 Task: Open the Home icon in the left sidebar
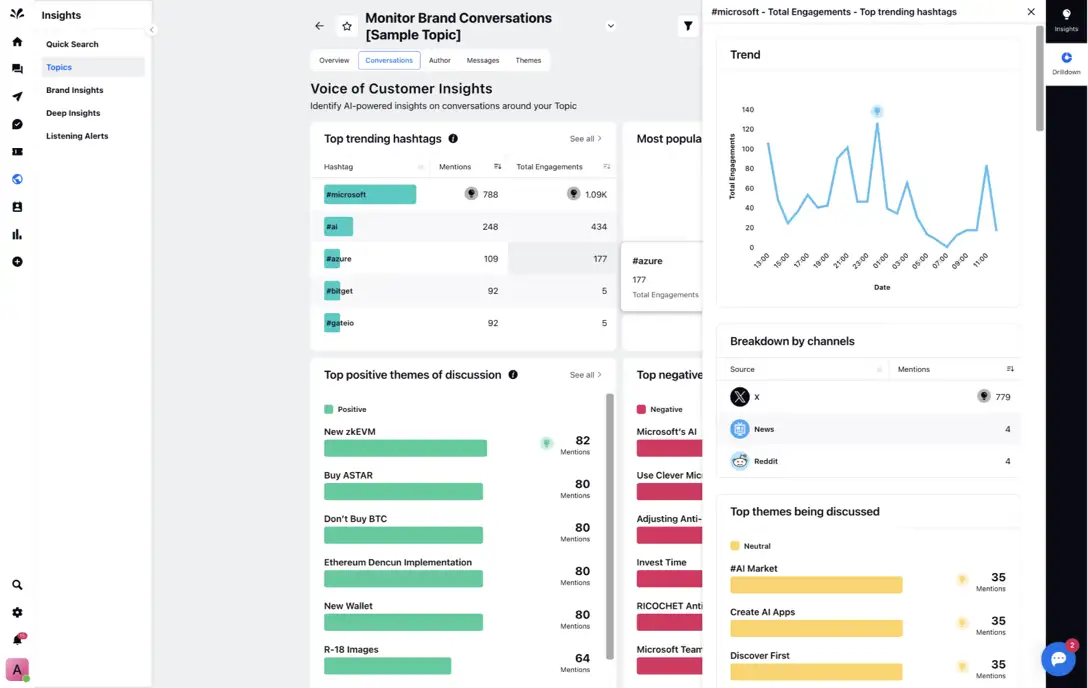(17, 43)
